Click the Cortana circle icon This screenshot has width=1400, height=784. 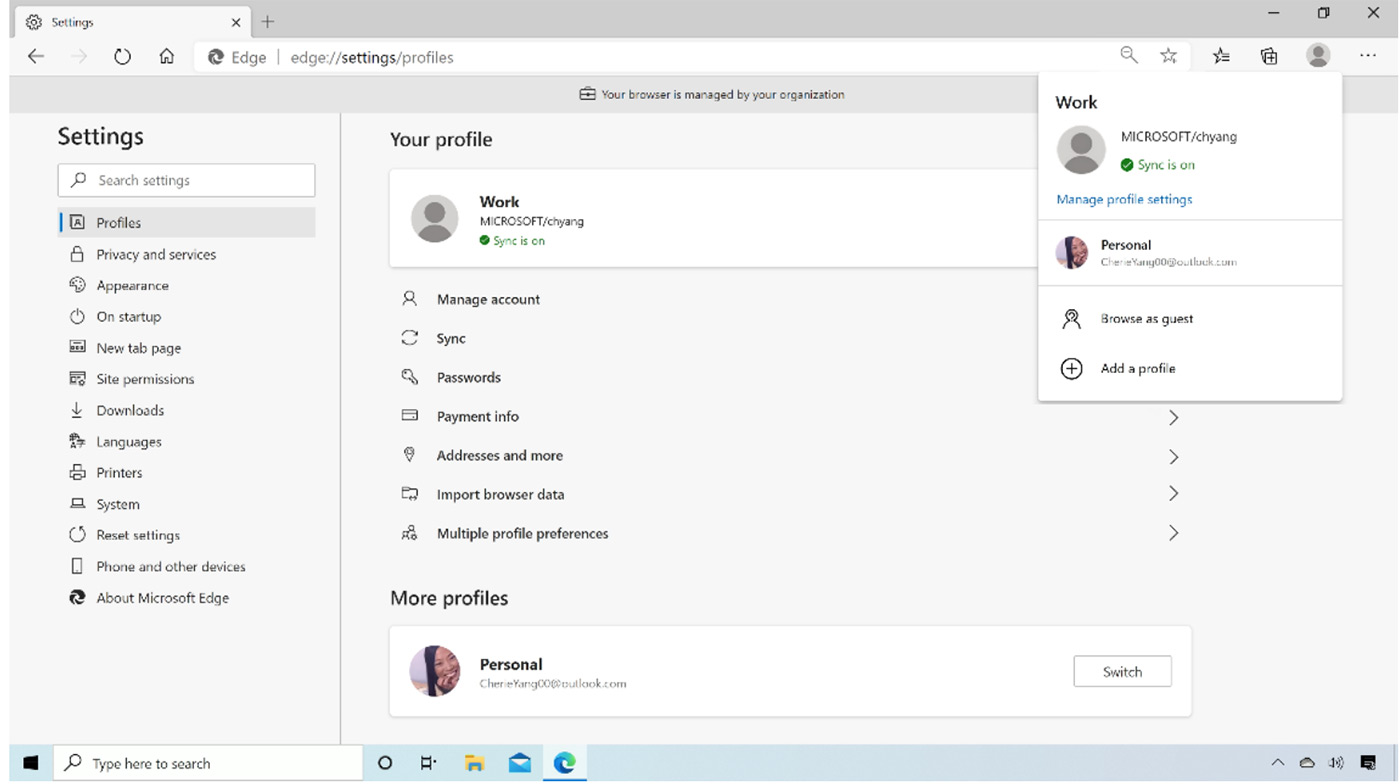click(x=385, y=764)
